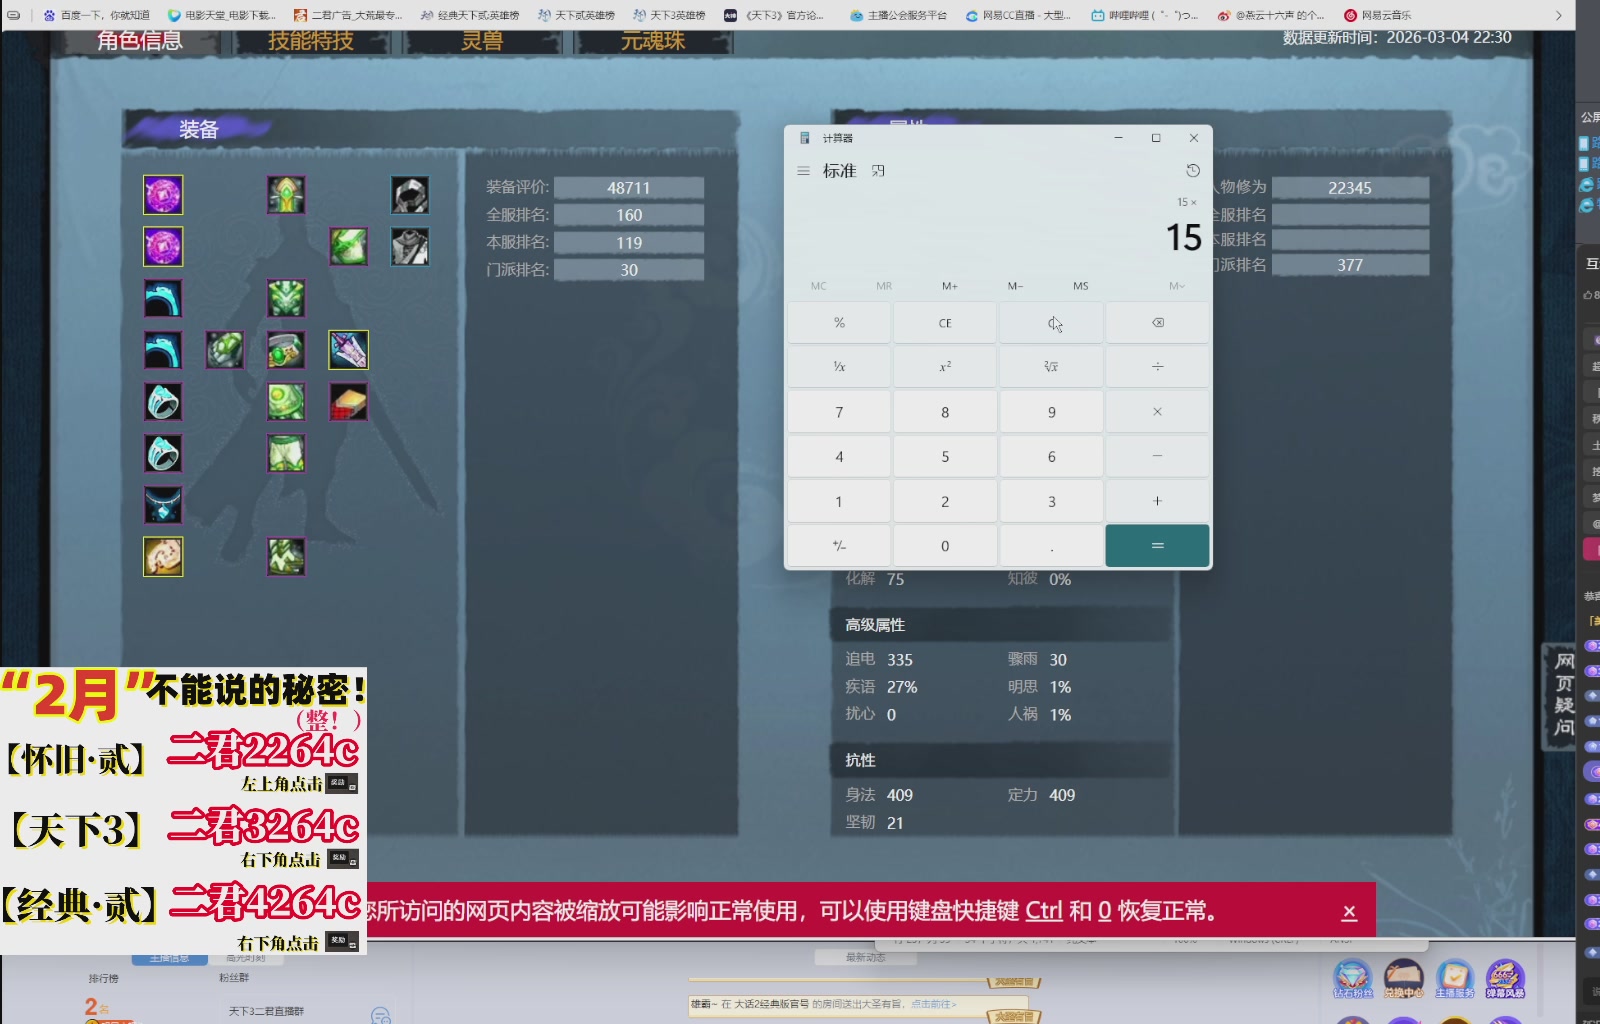Open calculator history via the clock icon
The image size is (1600, 1024).
tap(1192, 171)
